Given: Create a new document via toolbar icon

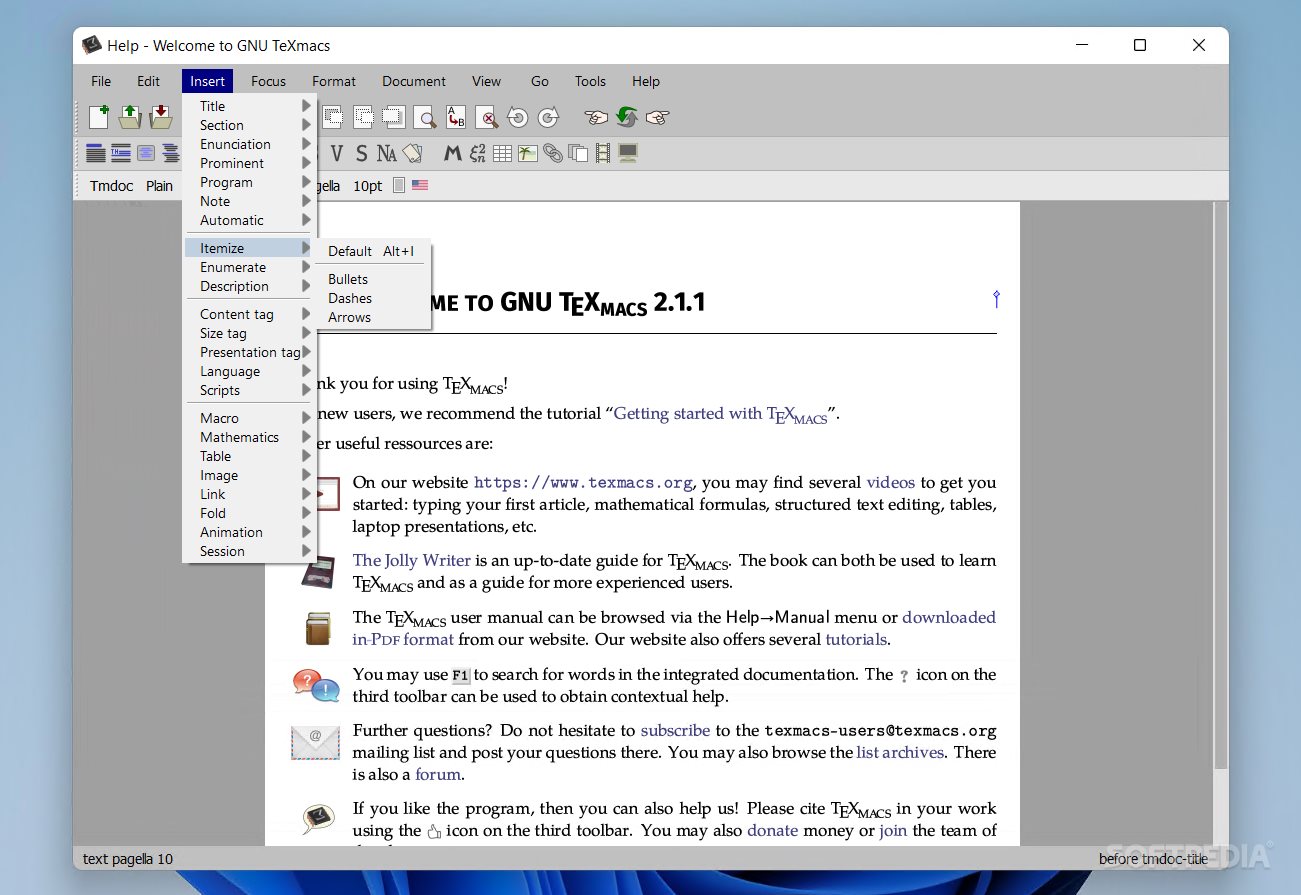Looking at the screenshot, I should 98,117.
